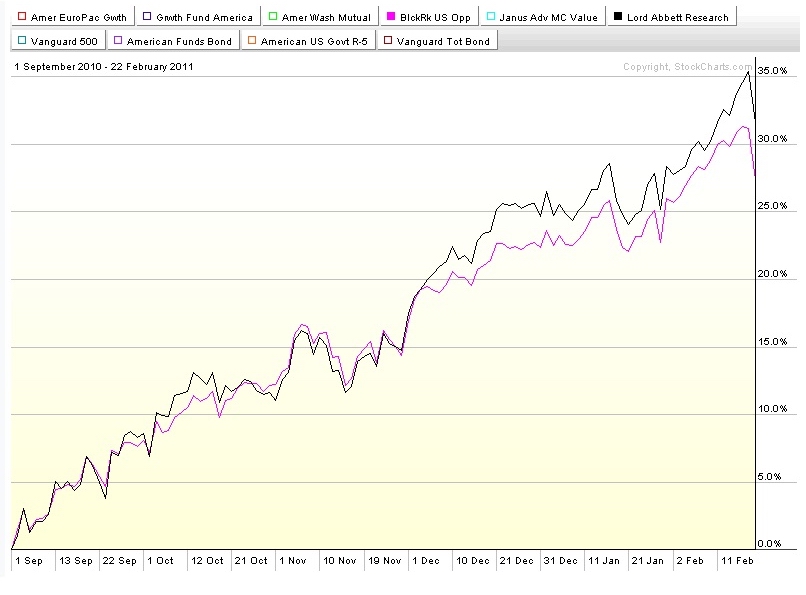Click the 30.0% axis label

(772, 139)
